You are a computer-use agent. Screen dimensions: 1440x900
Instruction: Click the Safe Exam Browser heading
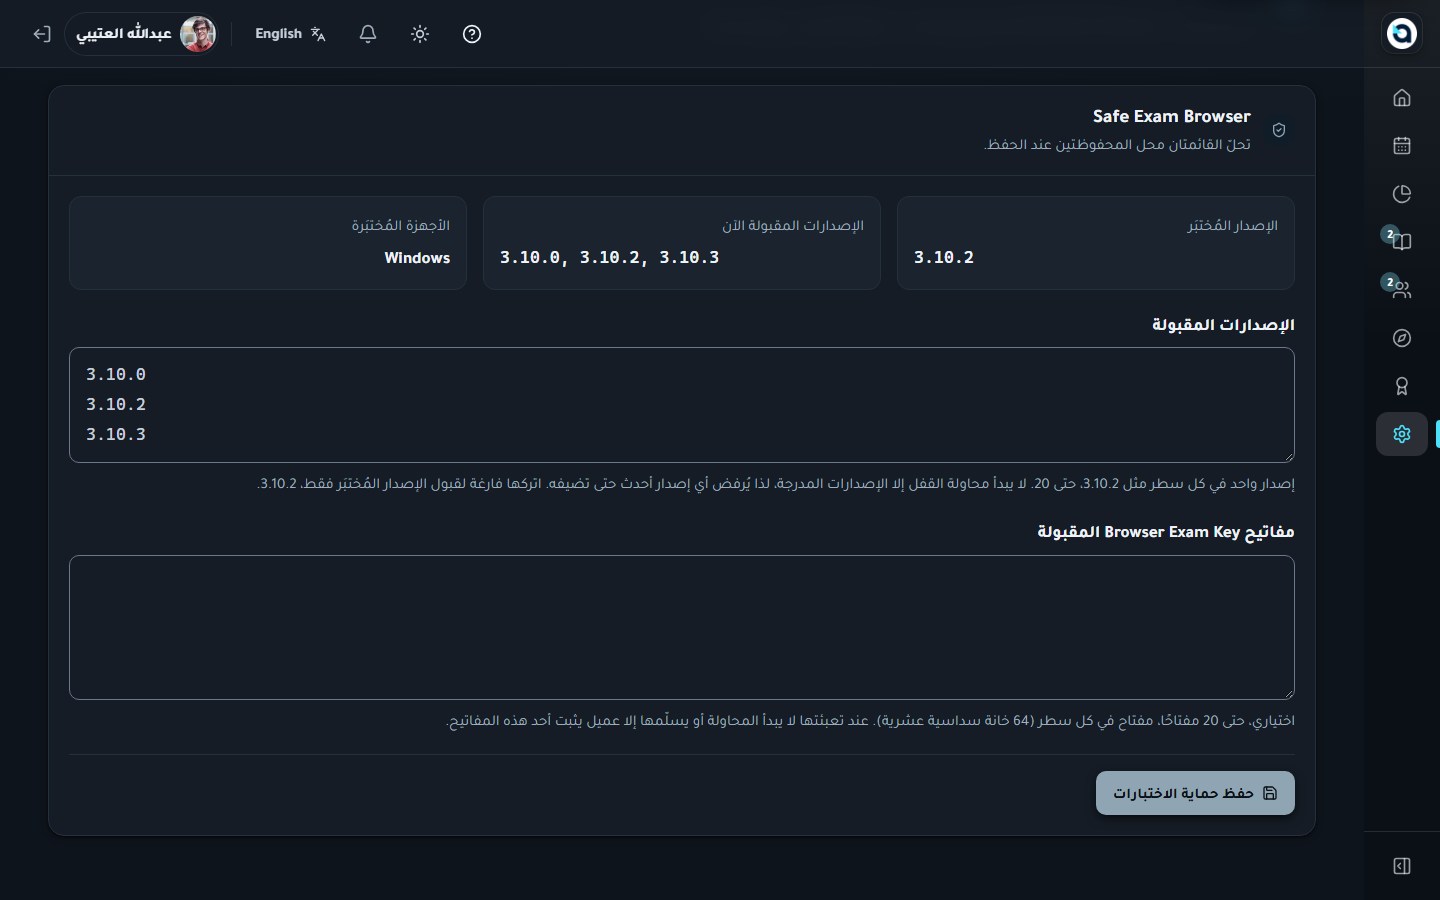[x=1171, y=116]
